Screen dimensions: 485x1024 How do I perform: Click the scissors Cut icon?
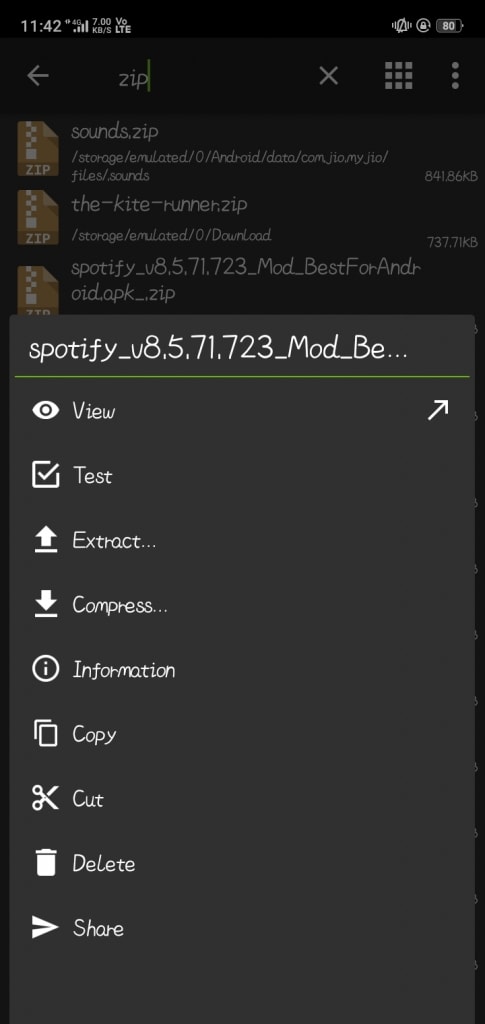tap(45, 799)
